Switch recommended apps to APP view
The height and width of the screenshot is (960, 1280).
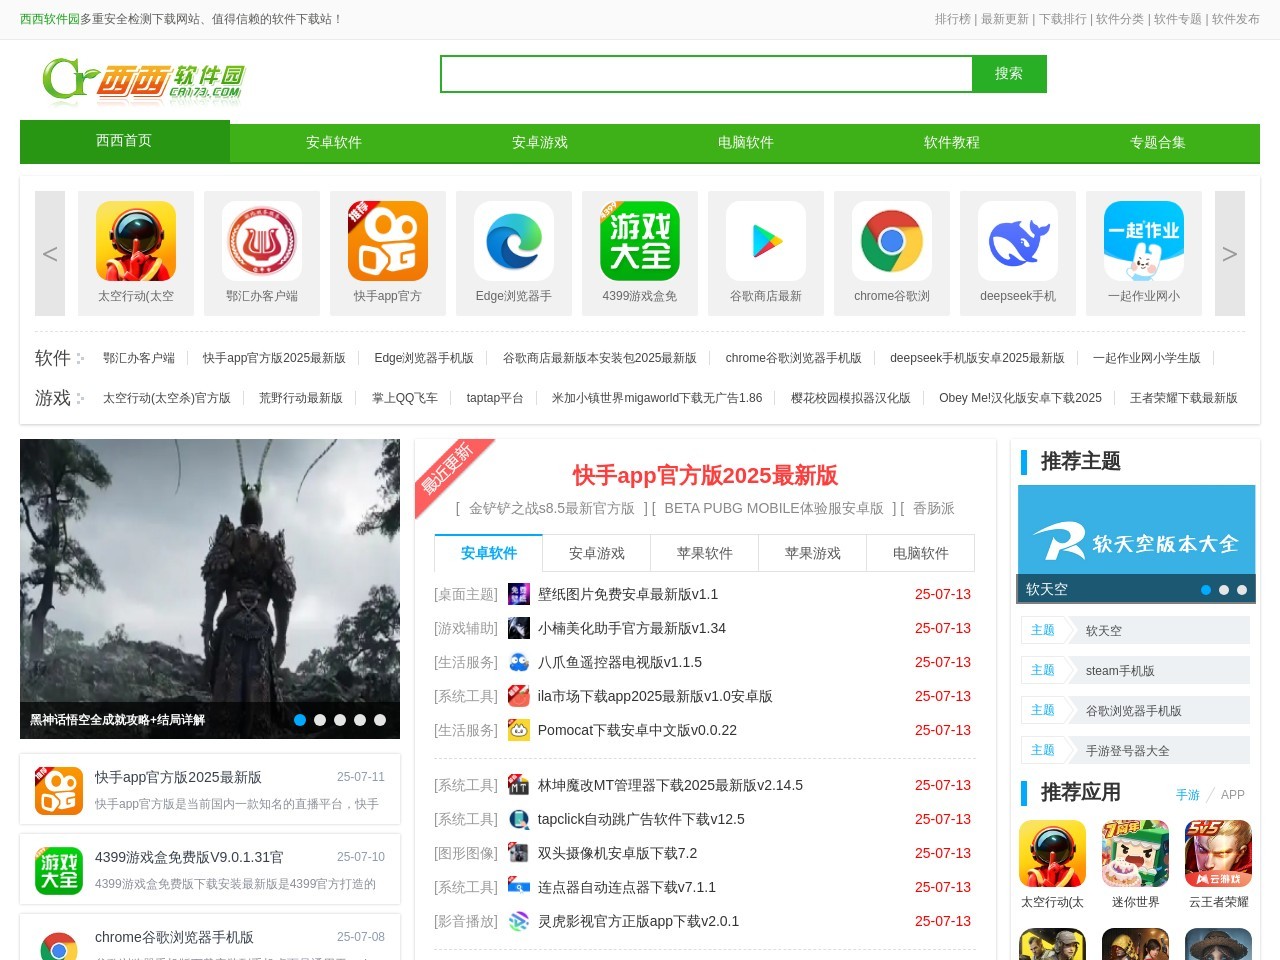(1232, 794)
